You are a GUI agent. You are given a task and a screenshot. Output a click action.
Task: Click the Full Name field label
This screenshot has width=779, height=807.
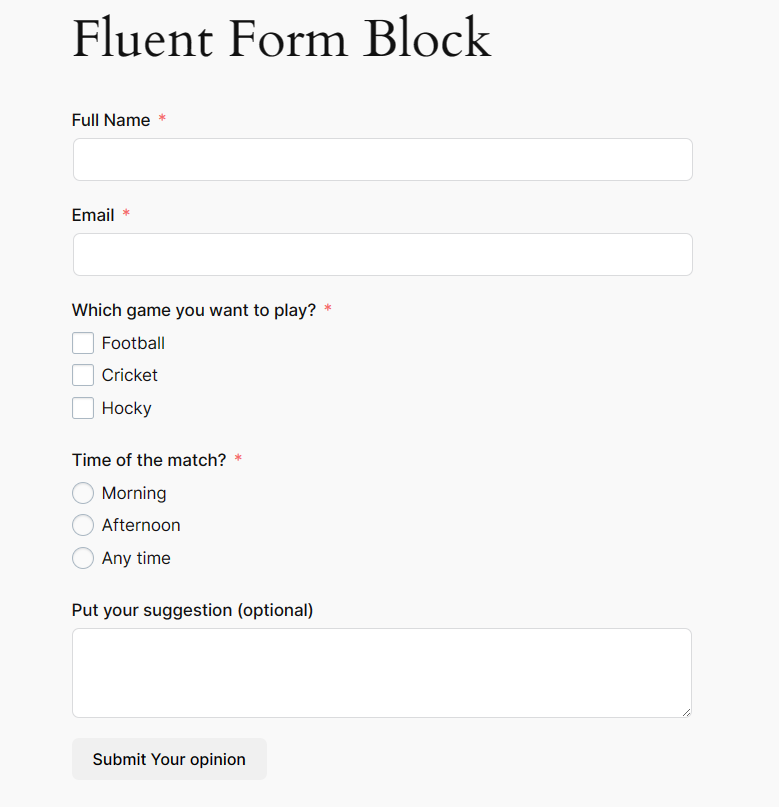[x=111, y=120]
